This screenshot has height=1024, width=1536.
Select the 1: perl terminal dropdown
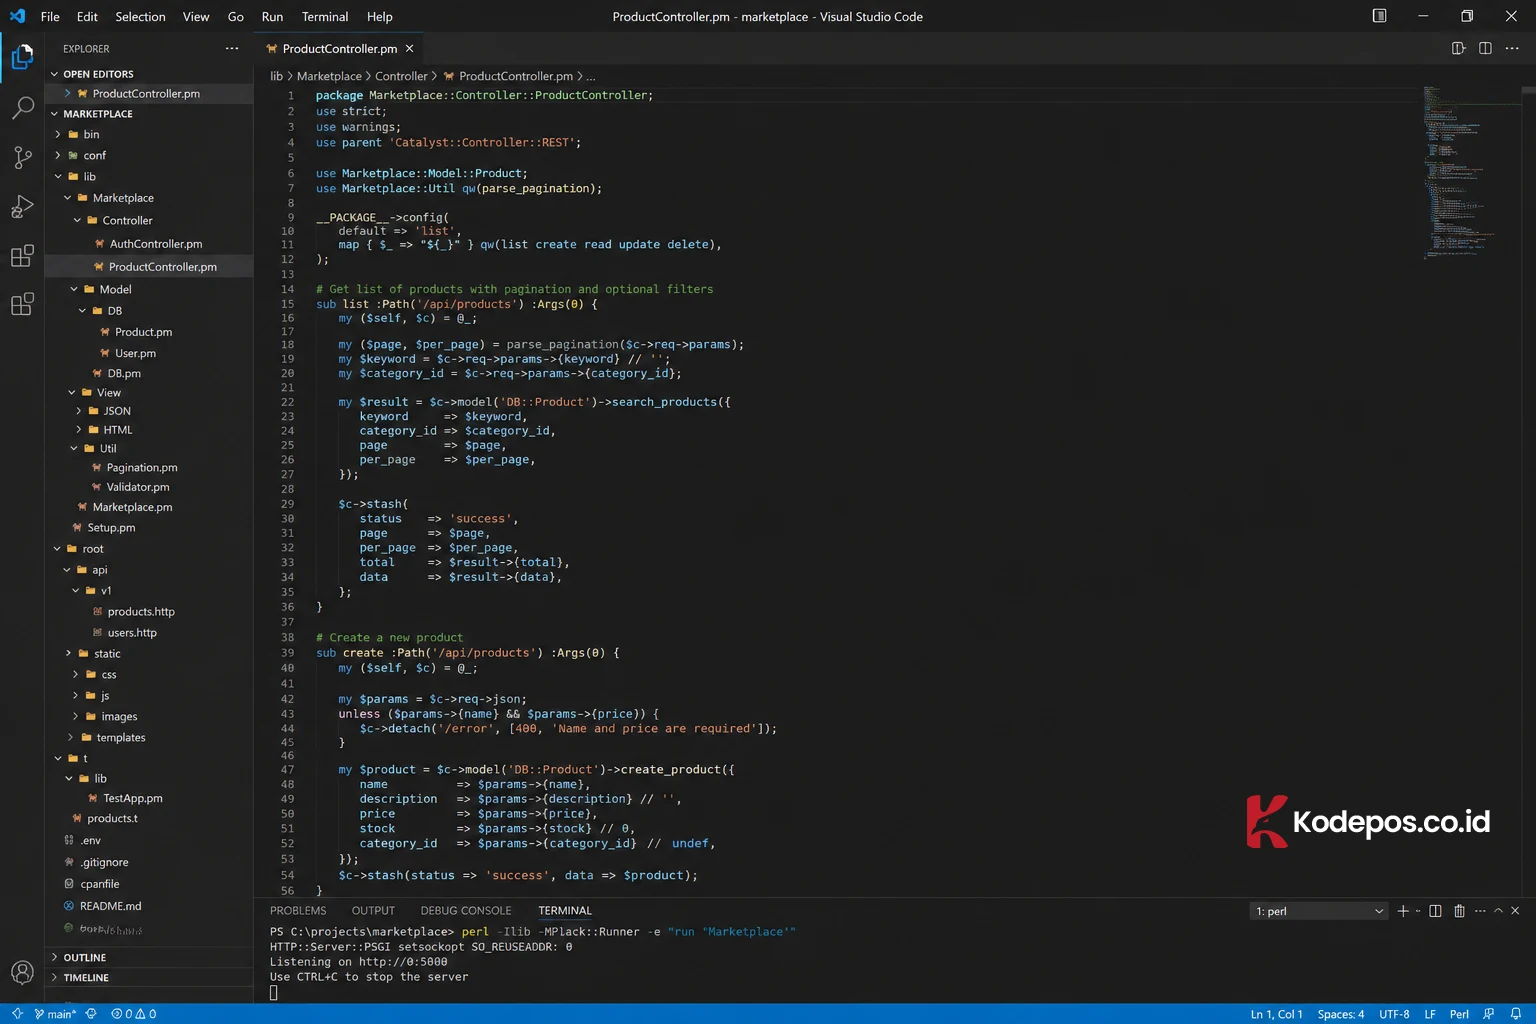point(1319,911)
